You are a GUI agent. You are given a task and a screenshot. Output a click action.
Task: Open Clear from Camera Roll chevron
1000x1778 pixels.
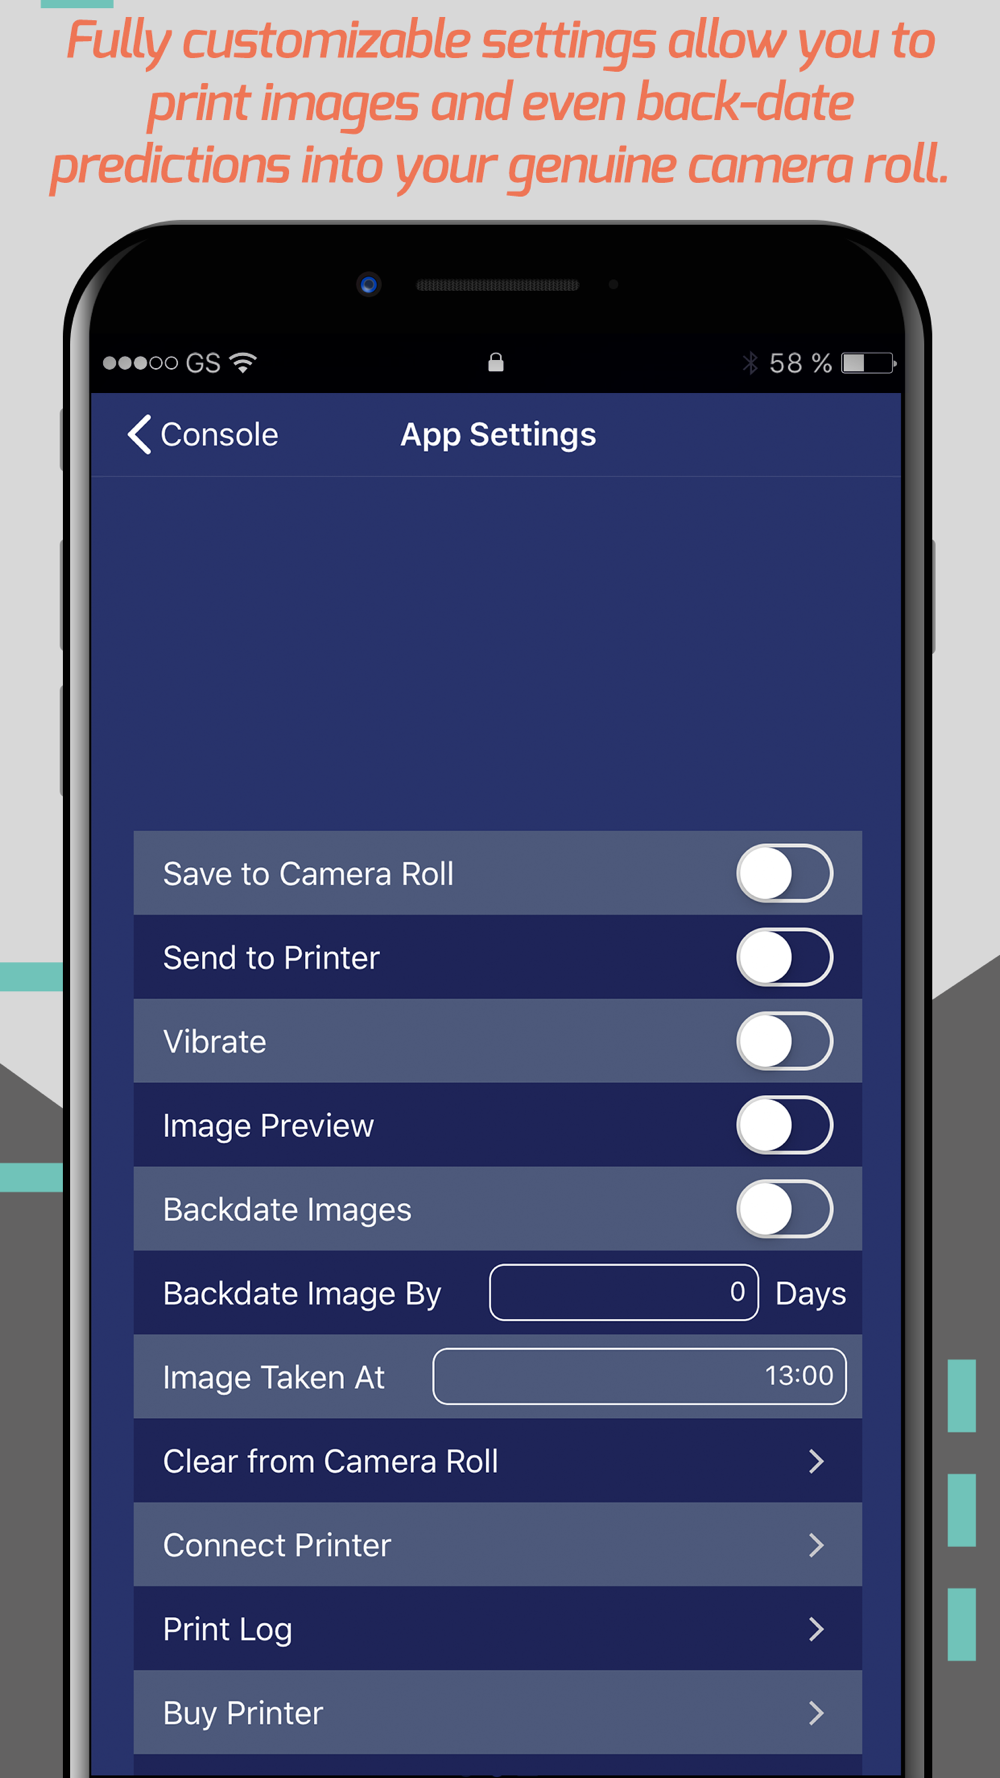point(816,1461)
